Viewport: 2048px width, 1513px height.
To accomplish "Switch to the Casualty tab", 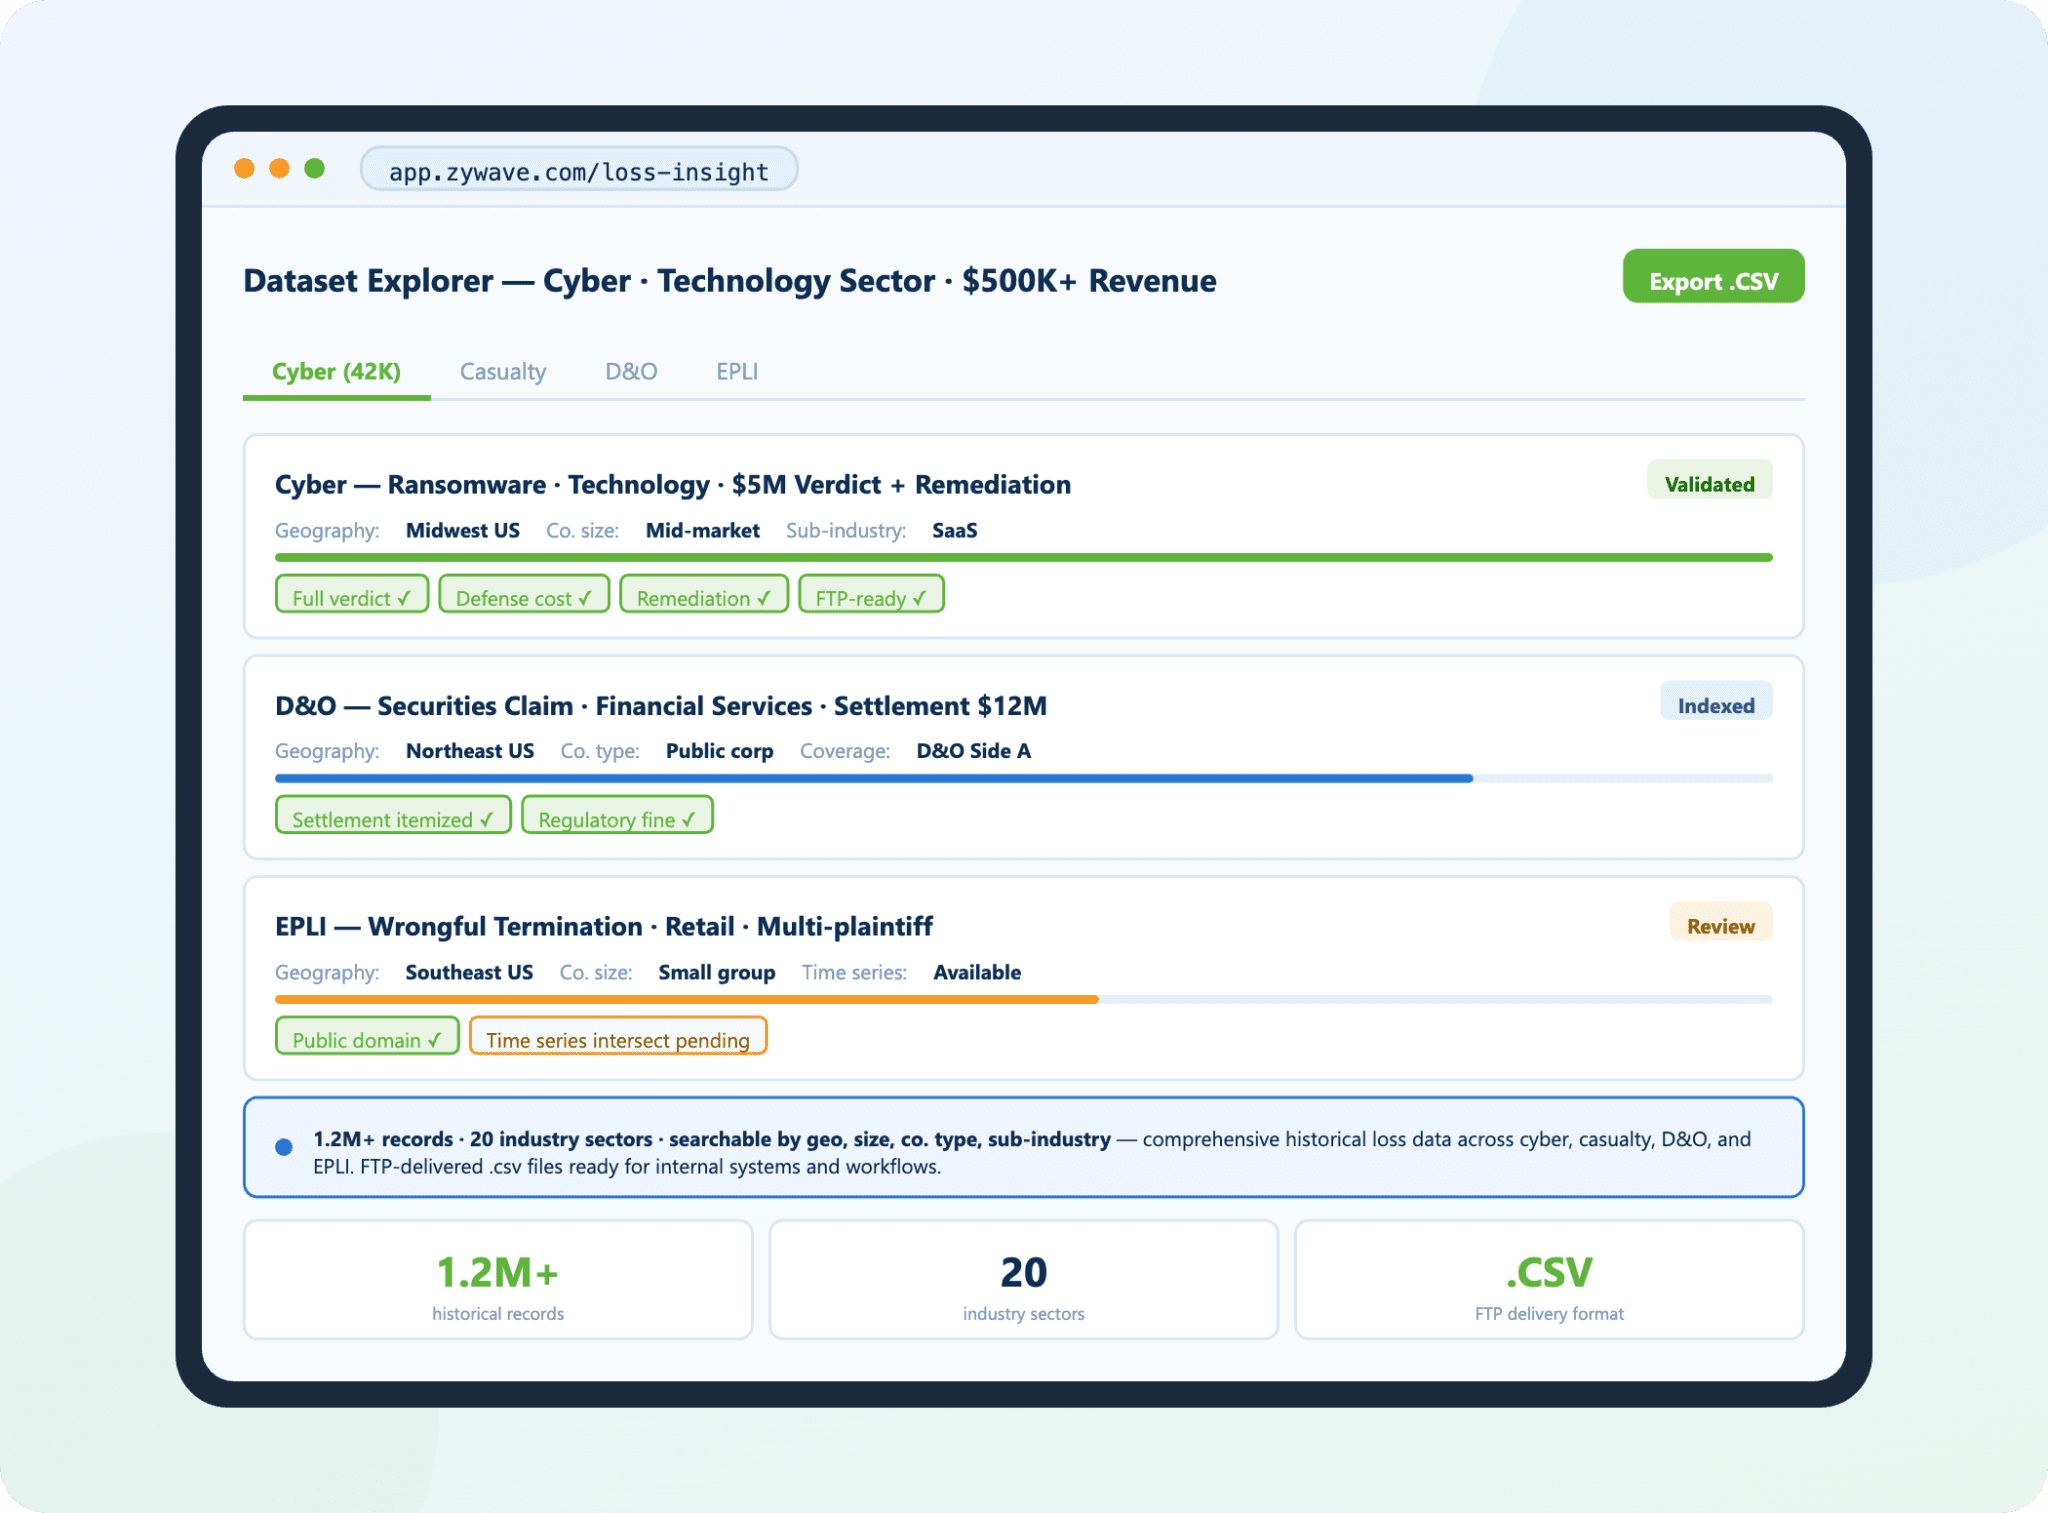I will [502, 371].
